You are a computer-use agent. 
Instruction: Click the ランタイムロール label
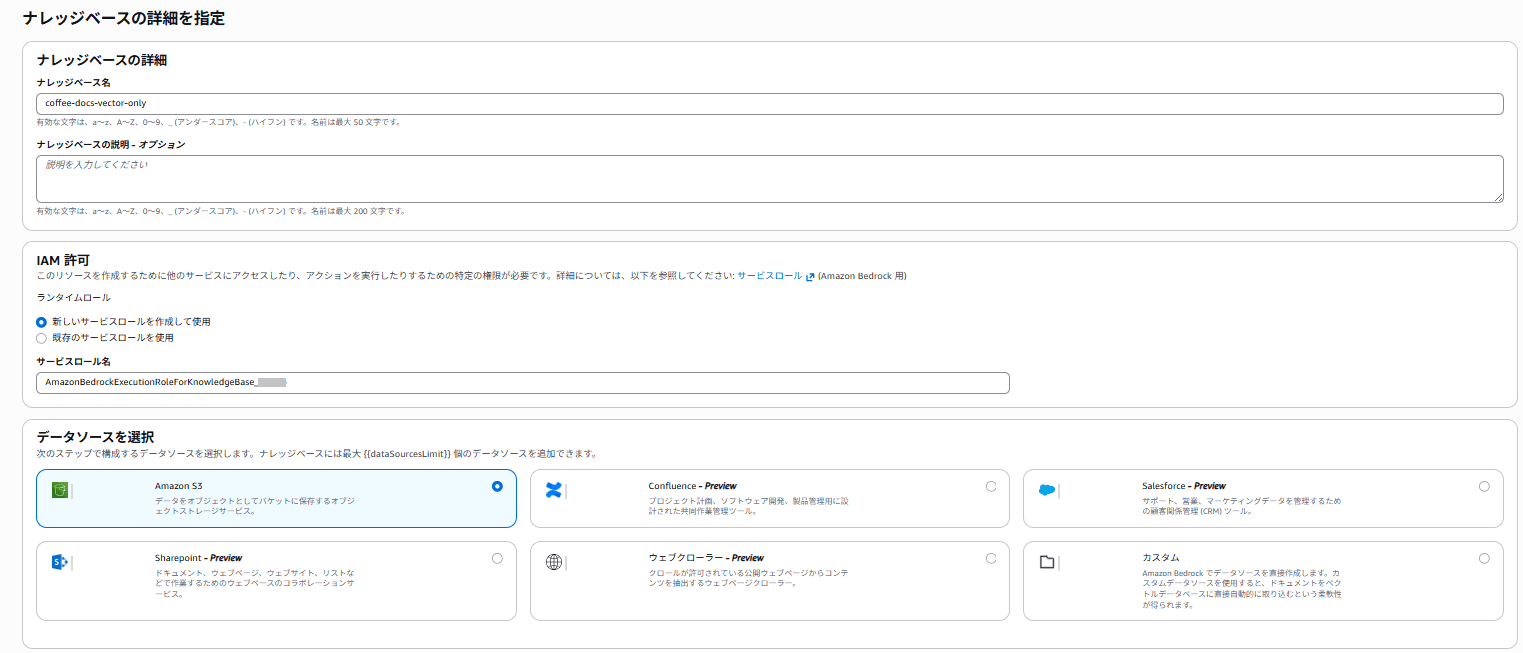[x=73, y=297]
